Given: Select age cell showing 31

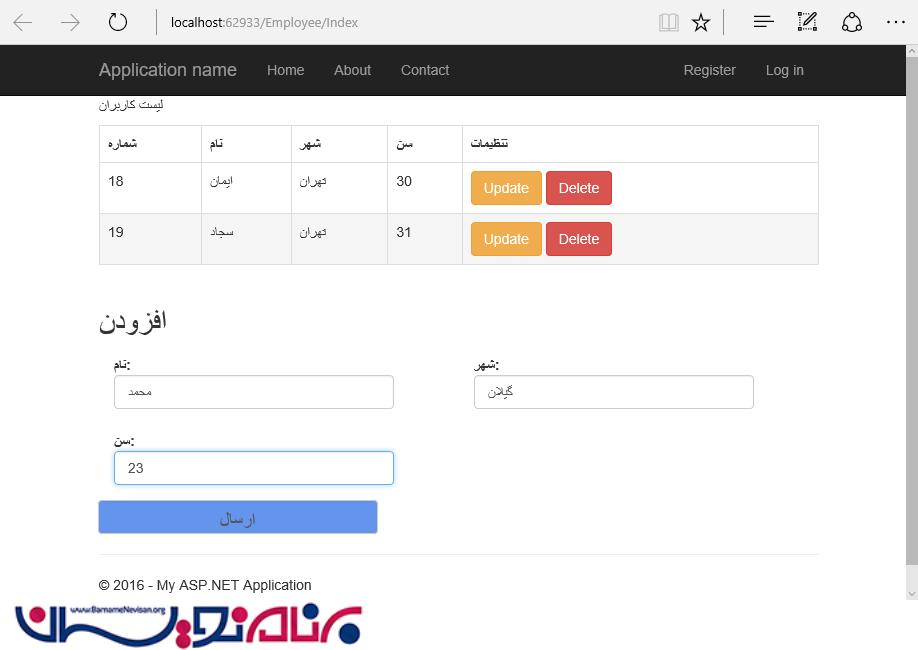Looking at the screenshot, I should pyautogui.click(x=425, y=239).
